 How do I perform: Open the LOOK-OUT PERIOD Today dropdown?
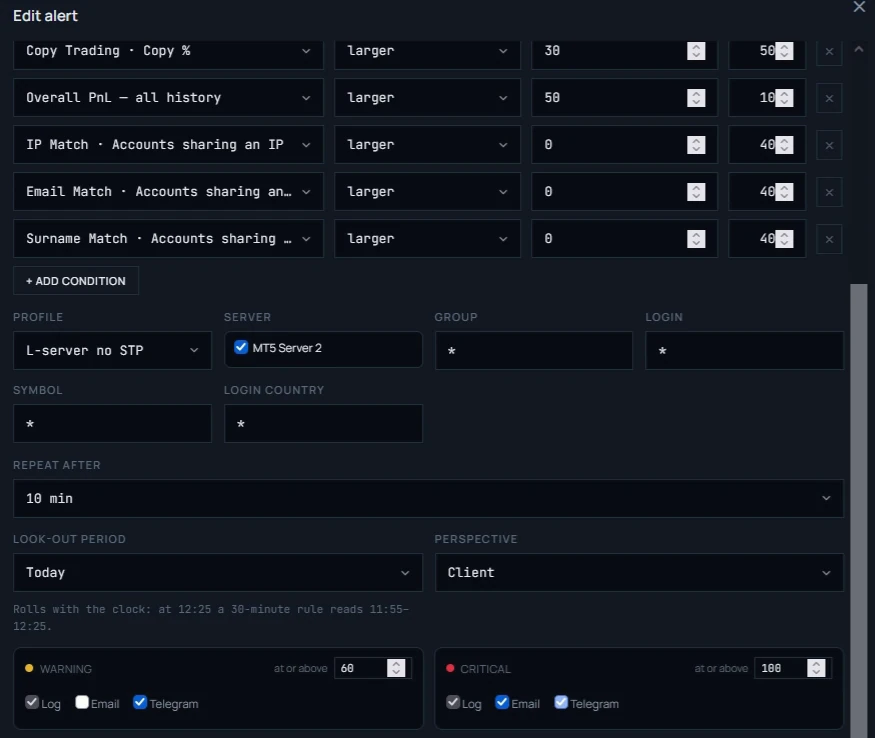pos(218,573)
